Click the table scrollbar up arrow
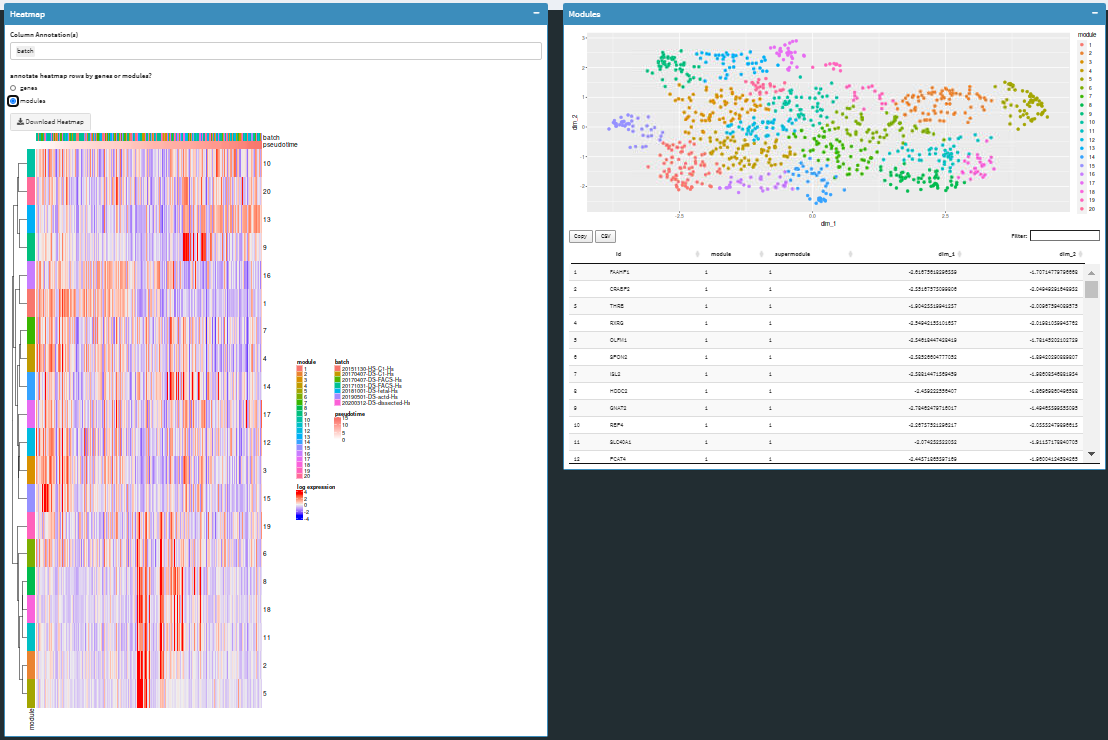The height and width of the screenshot is (740, 1108). coord(1091,273)
